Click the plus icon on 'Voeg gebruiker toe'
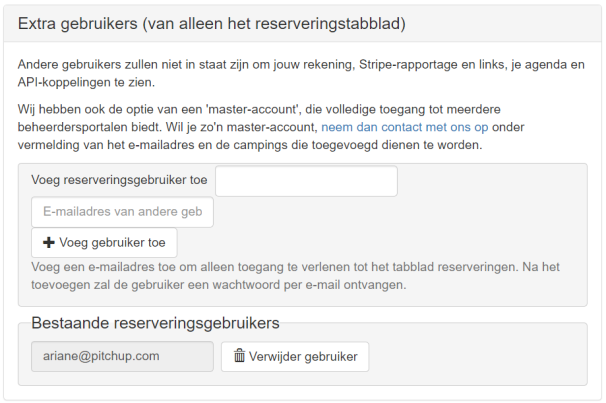This screenshot has height=403, width=606. pos(49,243)
